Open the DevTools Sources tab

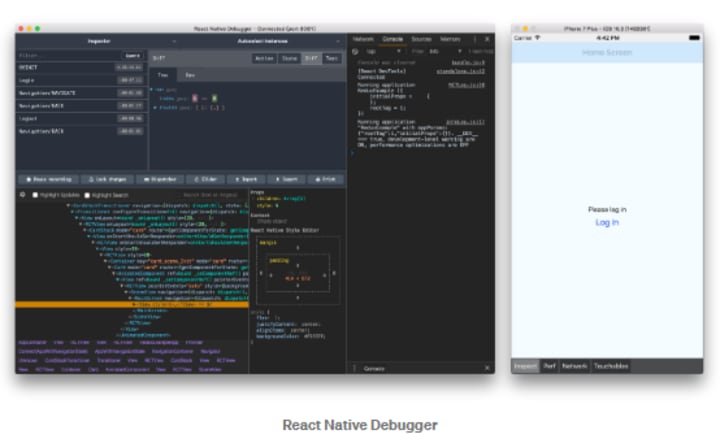click(x=422, y=39)
